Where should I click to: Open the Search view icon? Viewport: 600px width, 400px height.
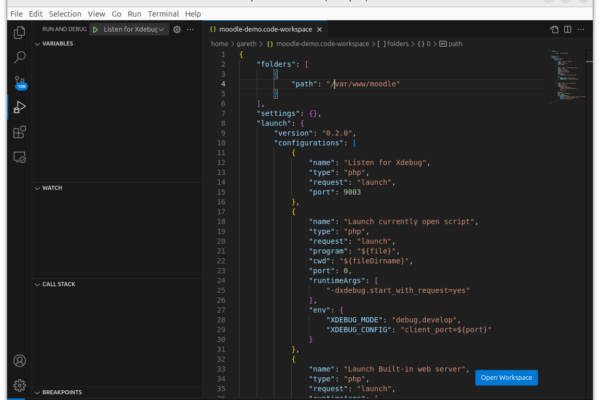click(x=20, y=57)
